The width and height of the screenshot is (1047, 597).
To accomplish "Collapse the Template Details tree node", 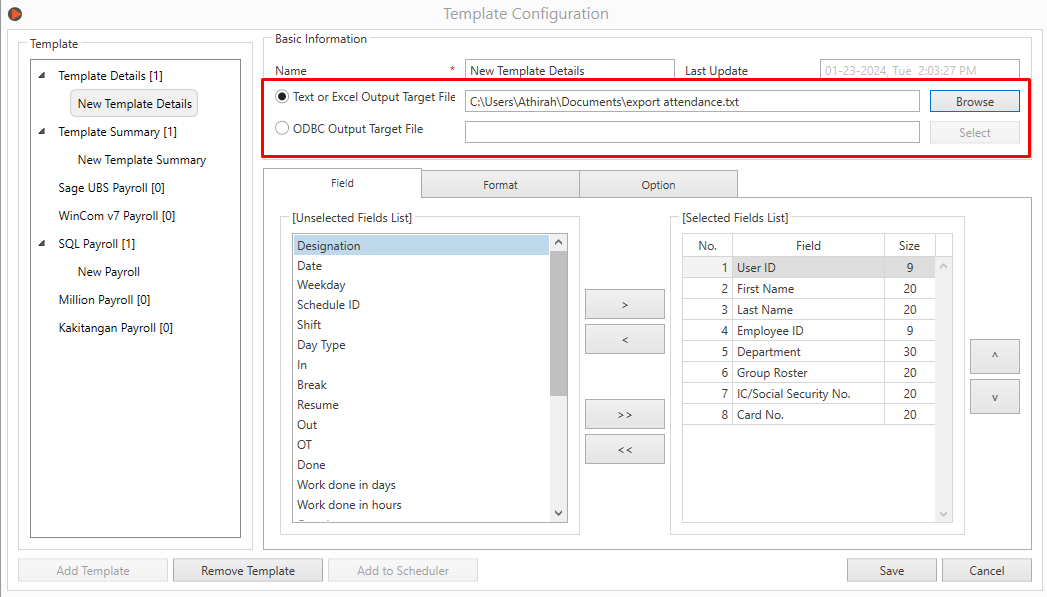I will click(x=42, y=75).
